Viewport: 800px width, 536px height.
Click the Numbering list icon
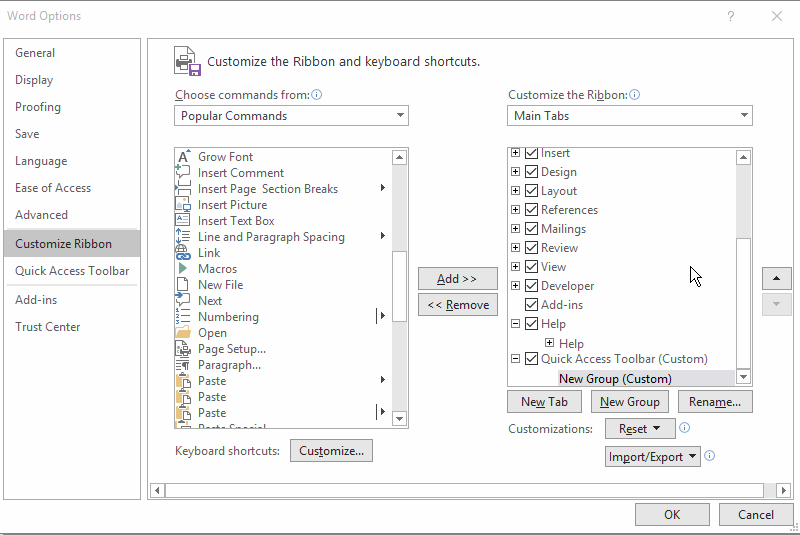183,317
